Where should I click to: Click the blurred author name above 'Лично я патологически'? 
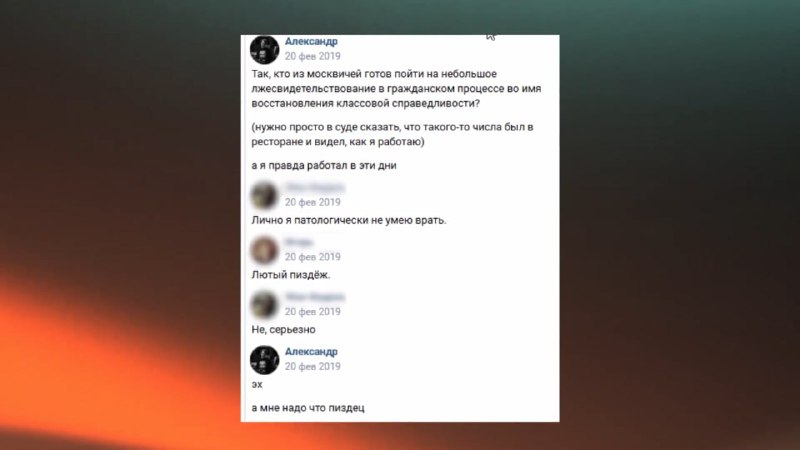(315, 188)
